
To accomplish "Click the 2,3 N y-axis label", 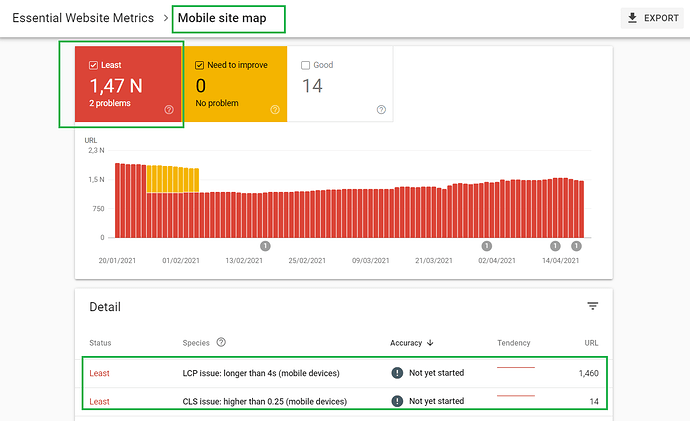I will click(x=96, y=150).
